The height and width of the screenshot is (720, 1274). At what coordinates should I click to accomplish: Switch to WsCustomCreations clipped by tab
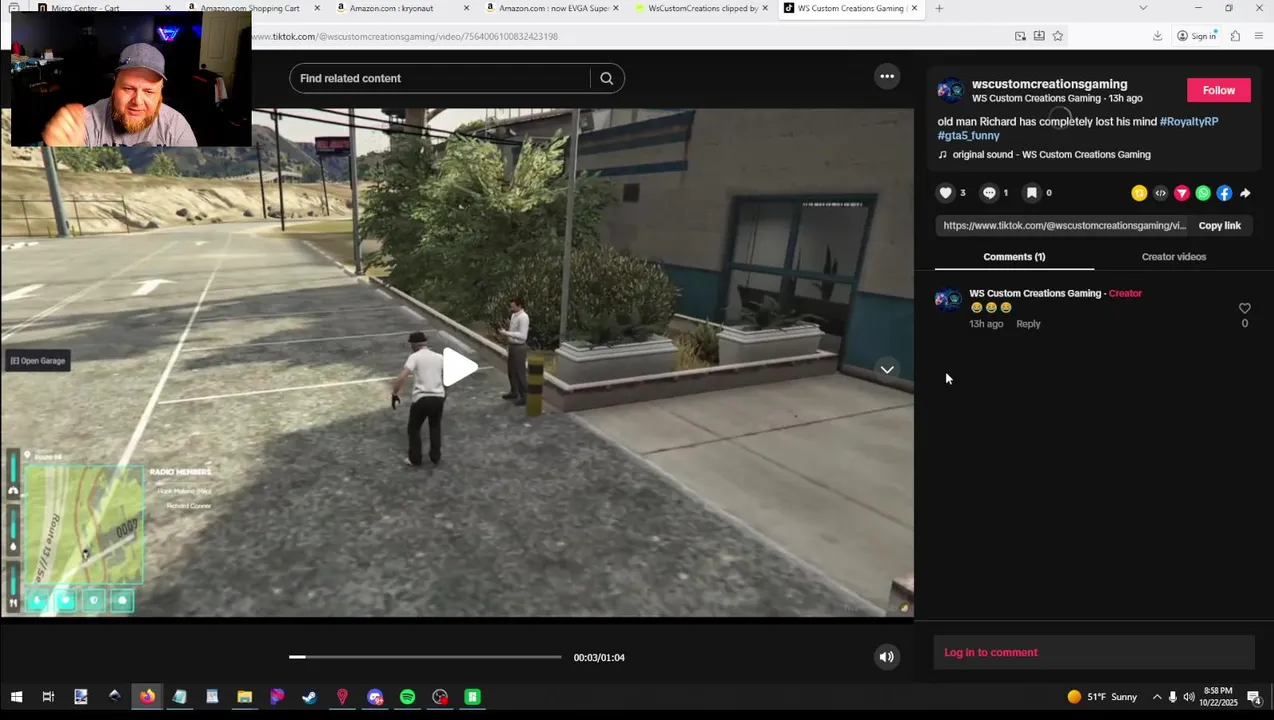(x=702, y=8)
